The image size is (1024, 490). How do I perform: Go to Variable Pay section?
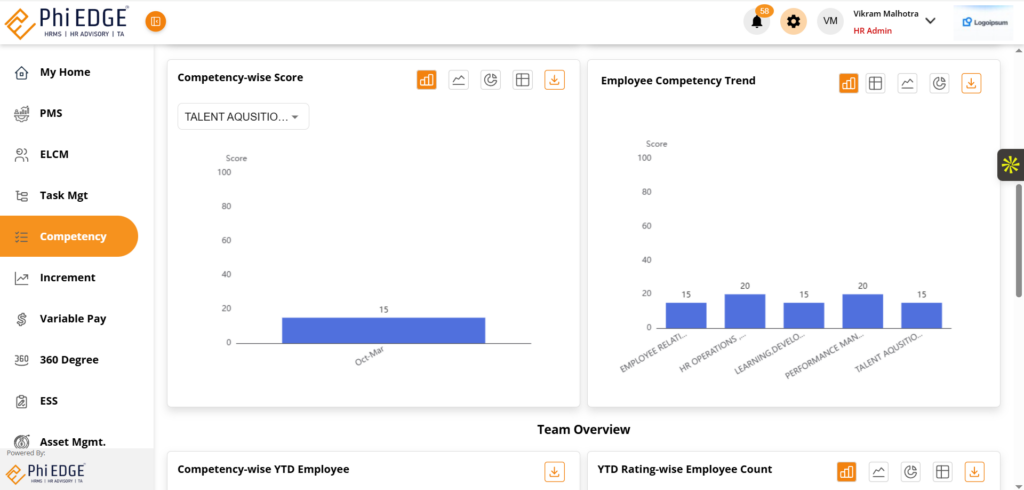click(x=72, y=319)
